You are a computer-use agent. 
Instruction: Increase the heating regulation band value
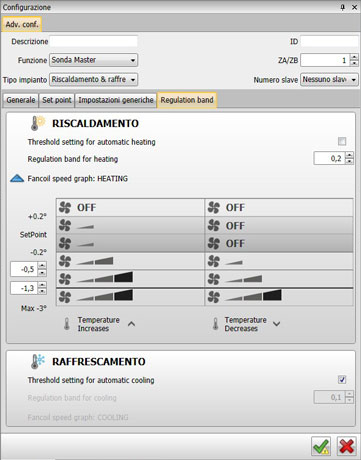349,155
